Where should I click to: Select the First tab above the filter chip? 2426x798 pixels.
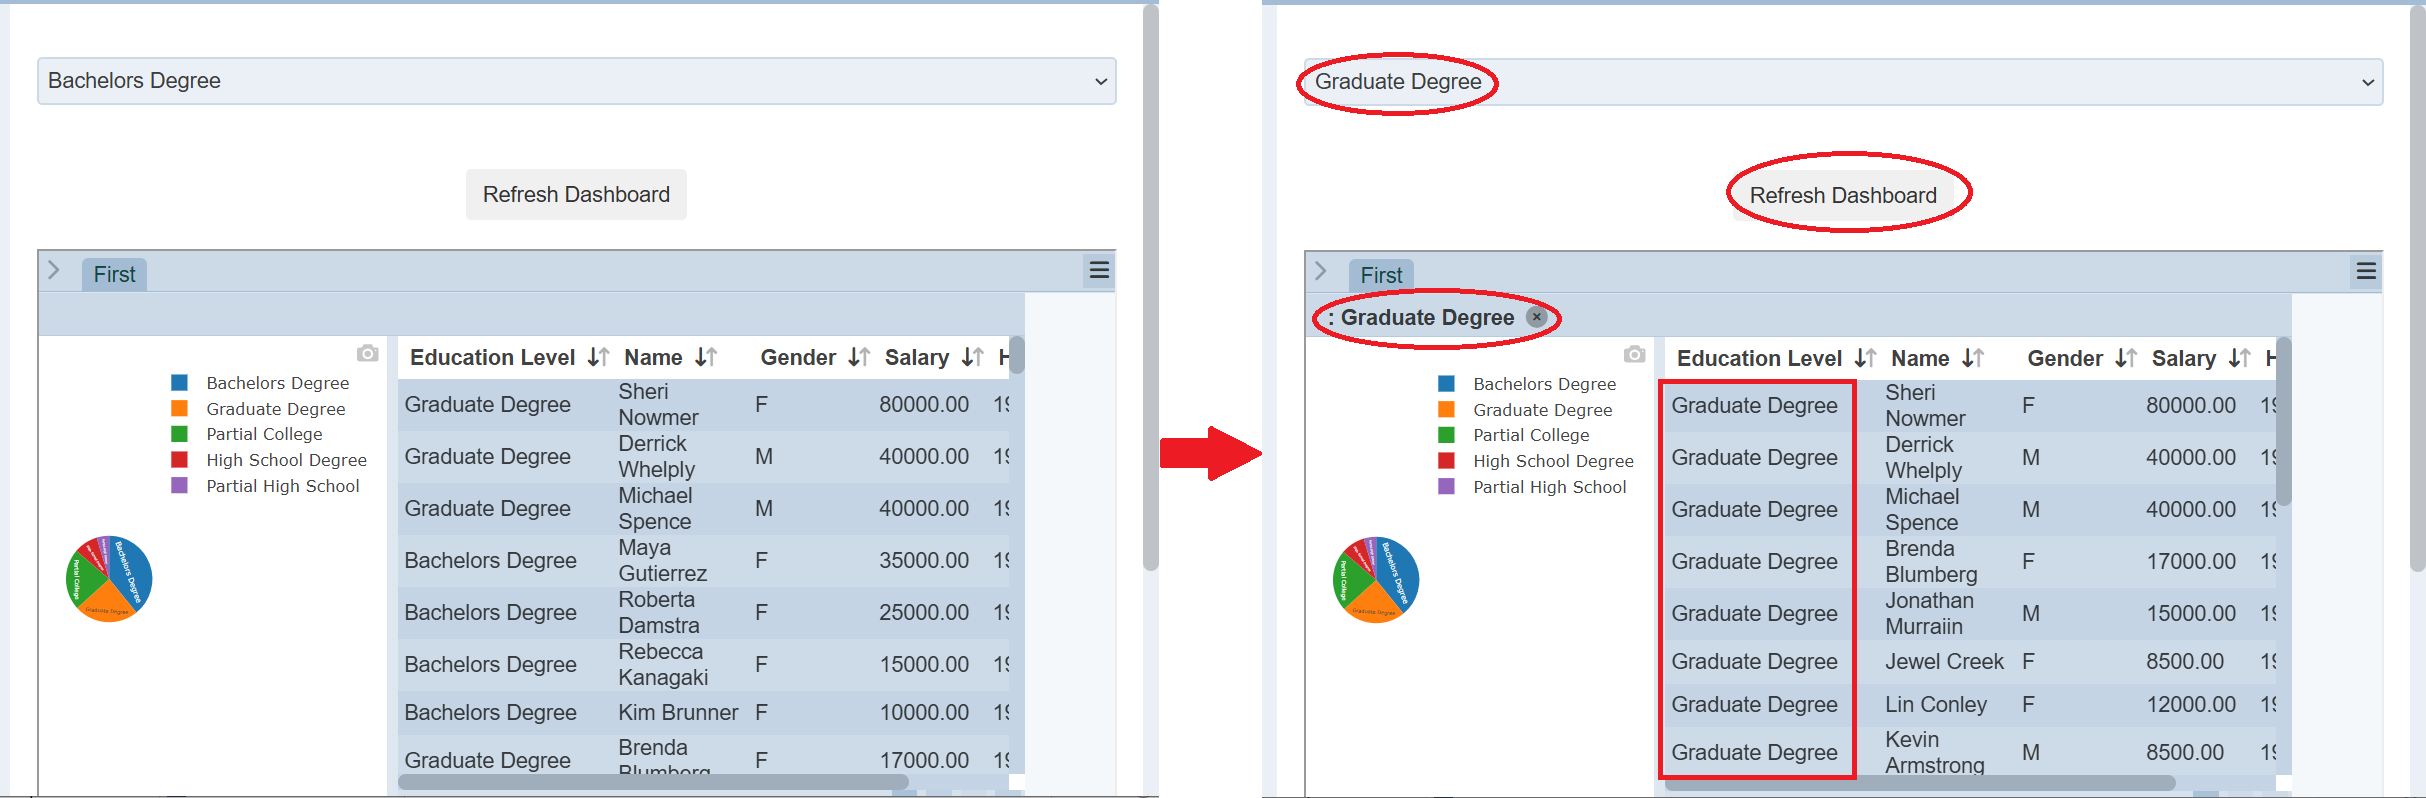(x=1381, y=275)
